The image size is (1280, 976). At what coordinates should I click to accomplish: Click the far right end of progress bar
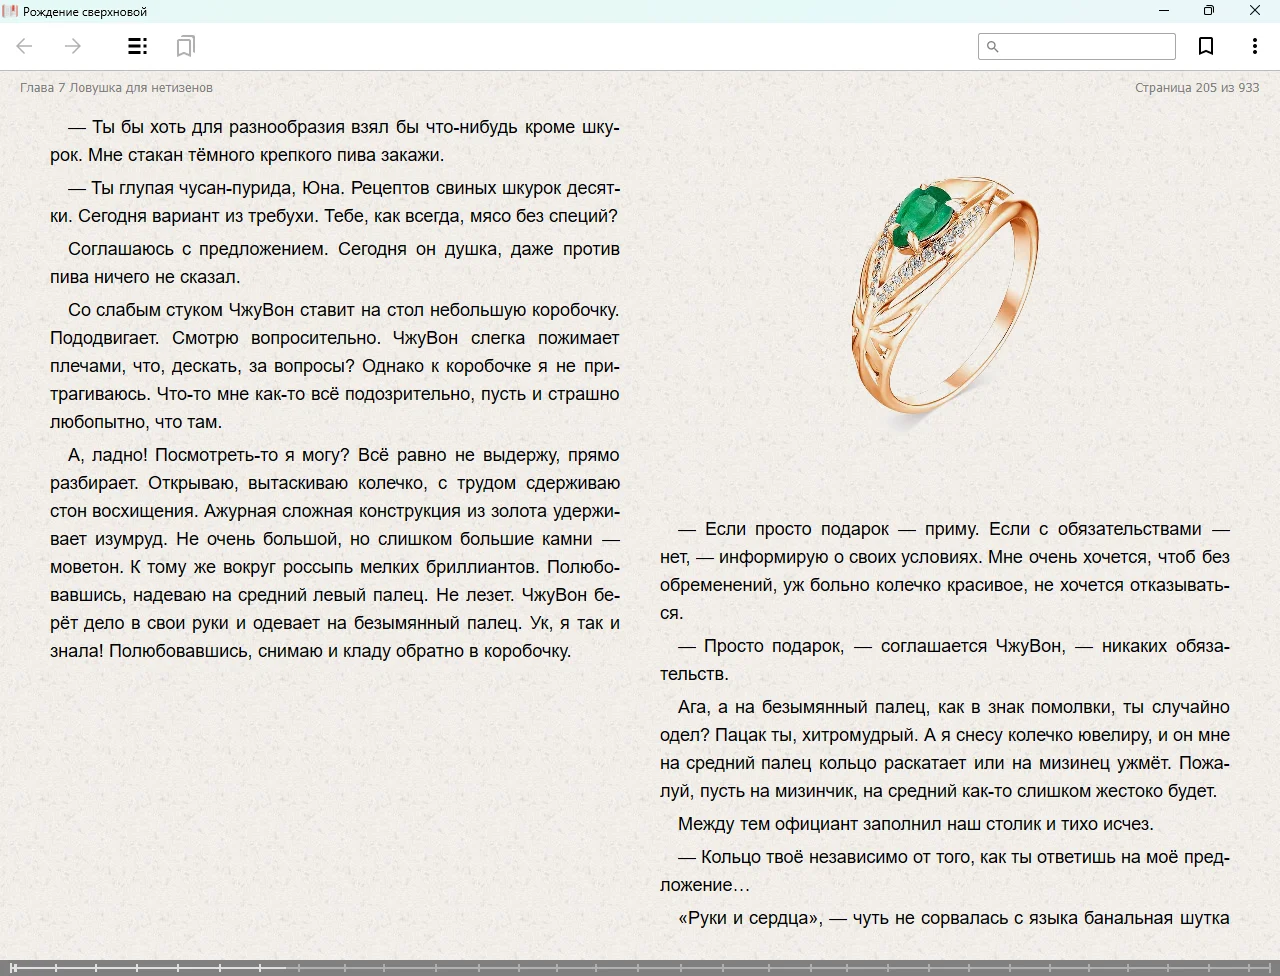coord(1272,967)
